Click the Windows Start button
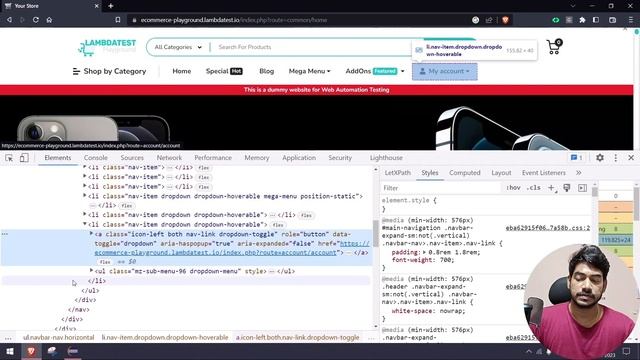The height and width of the screenshot is (360, 640). pos(10,351)
